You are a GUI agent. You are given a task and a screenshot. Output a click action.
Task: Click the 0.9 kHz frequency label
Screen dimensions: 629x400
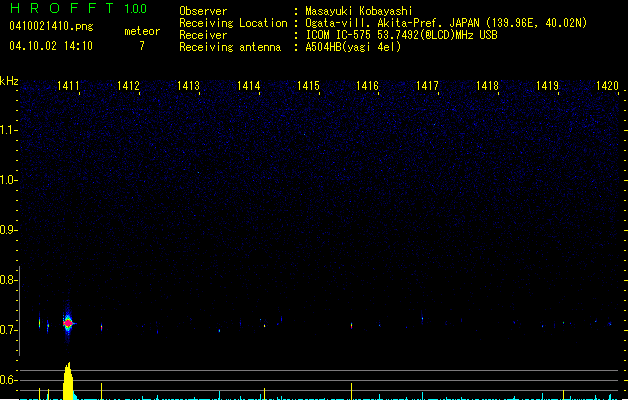[x=8, y=230]
